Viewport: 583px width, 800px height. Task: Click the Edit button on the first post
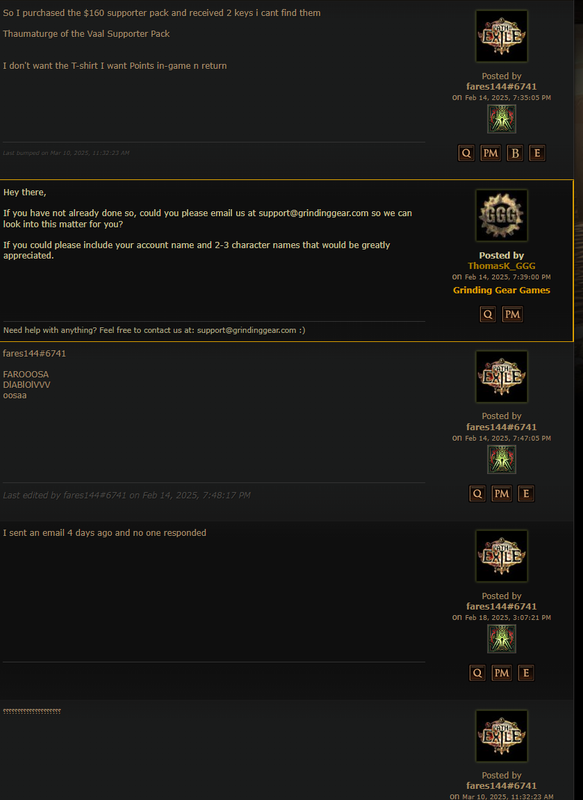click(537, 153)
